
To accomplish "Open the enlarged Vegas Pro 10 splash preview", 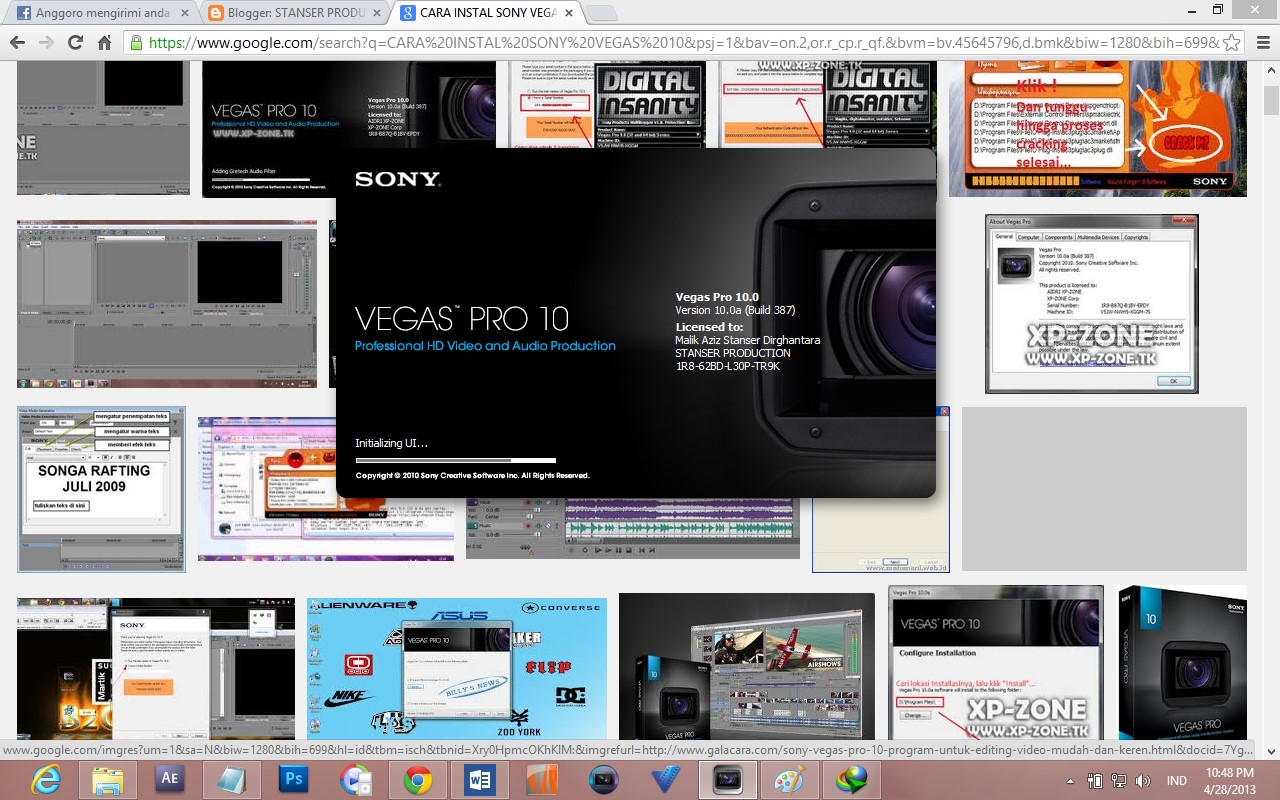I will point(636,322).
